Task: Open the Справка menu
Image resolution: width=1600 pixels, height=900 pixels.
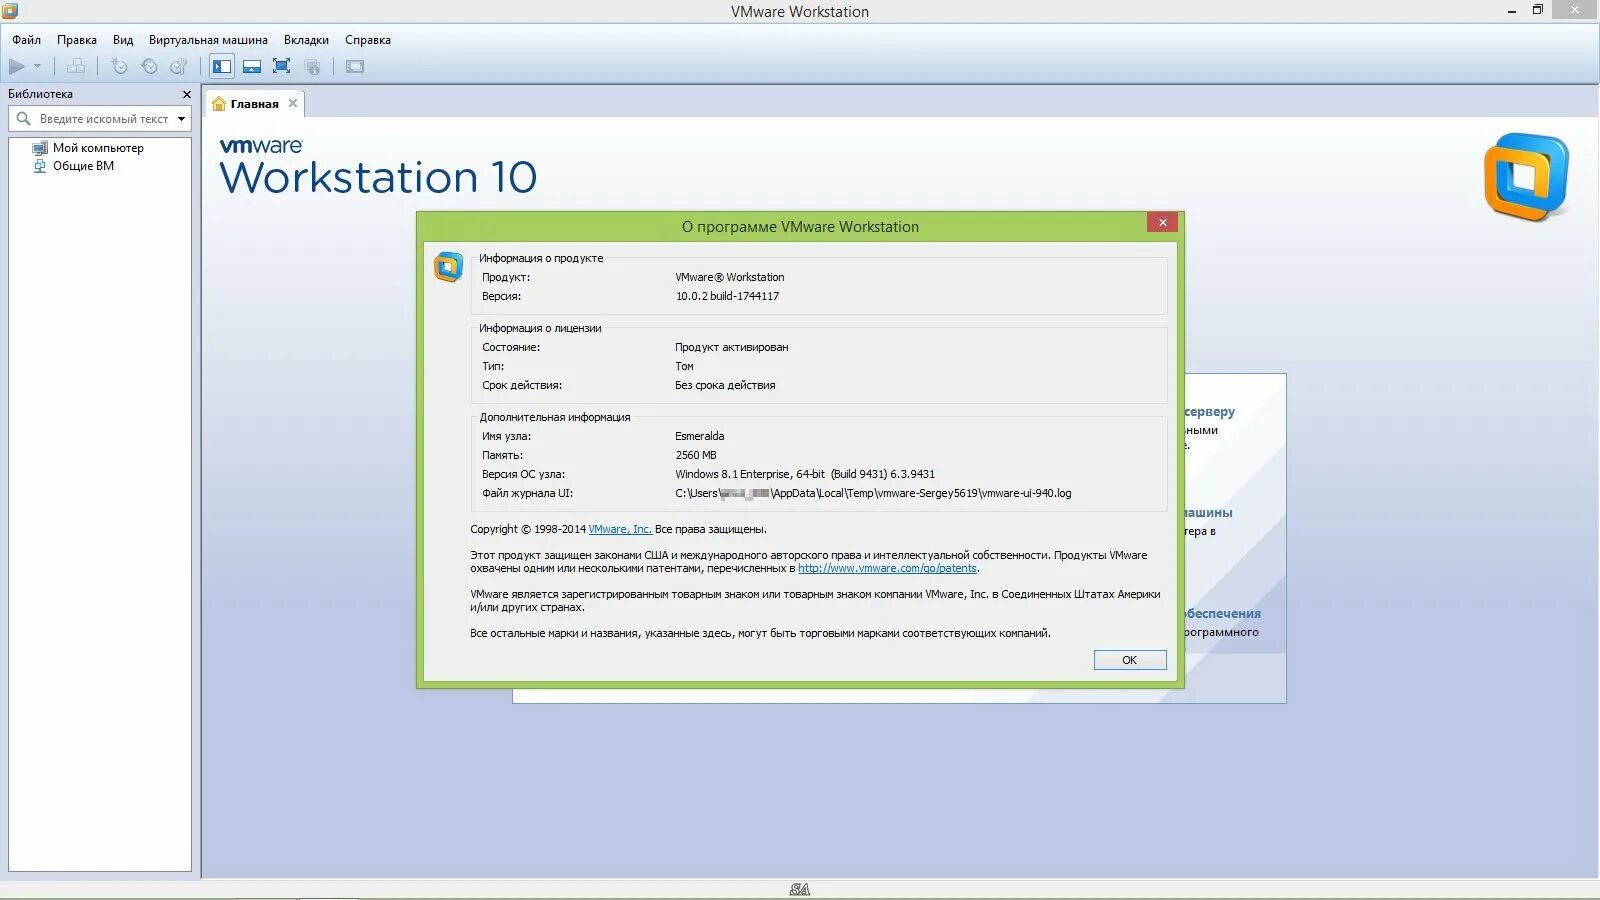Action: pos(368,40)
